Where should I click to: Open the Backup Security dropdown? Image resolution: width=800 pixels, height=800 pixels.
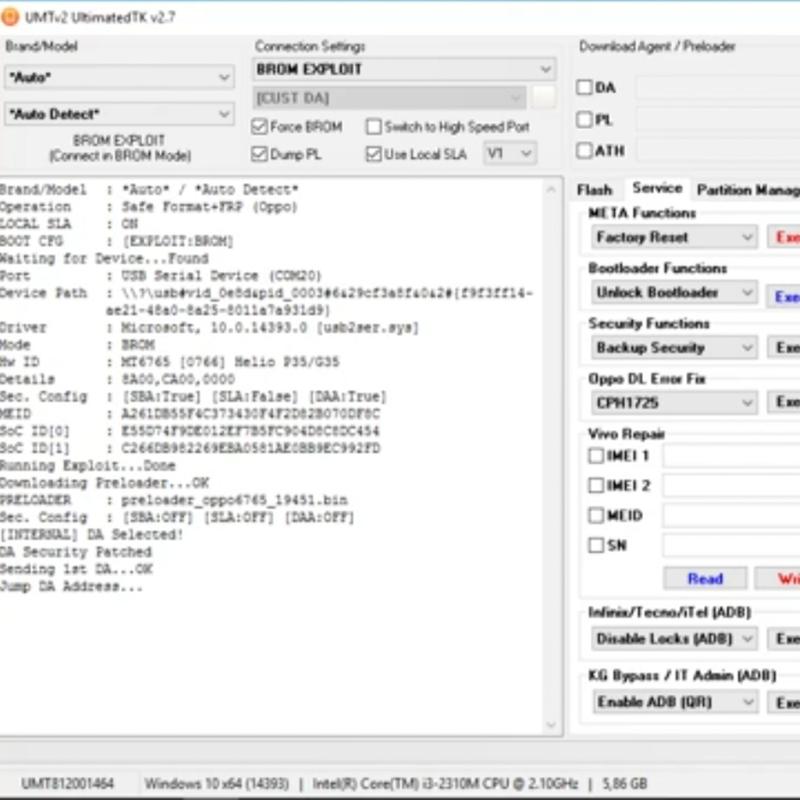pos(674,347)
